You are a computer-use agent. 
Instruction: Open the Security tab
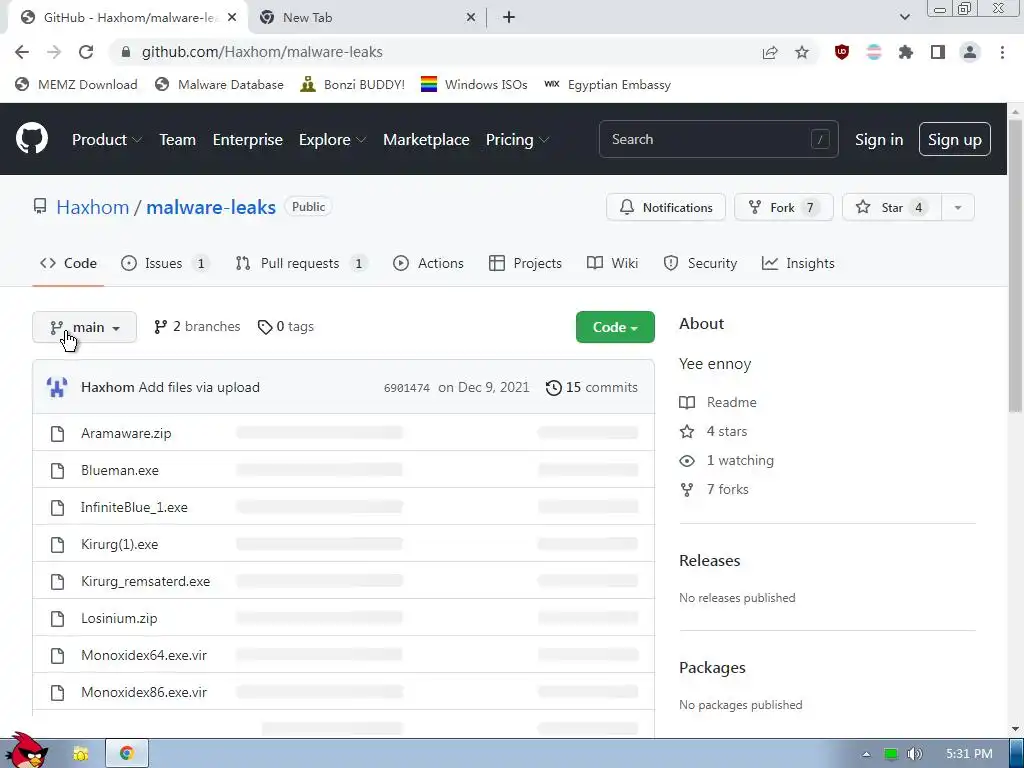(700, 263)
